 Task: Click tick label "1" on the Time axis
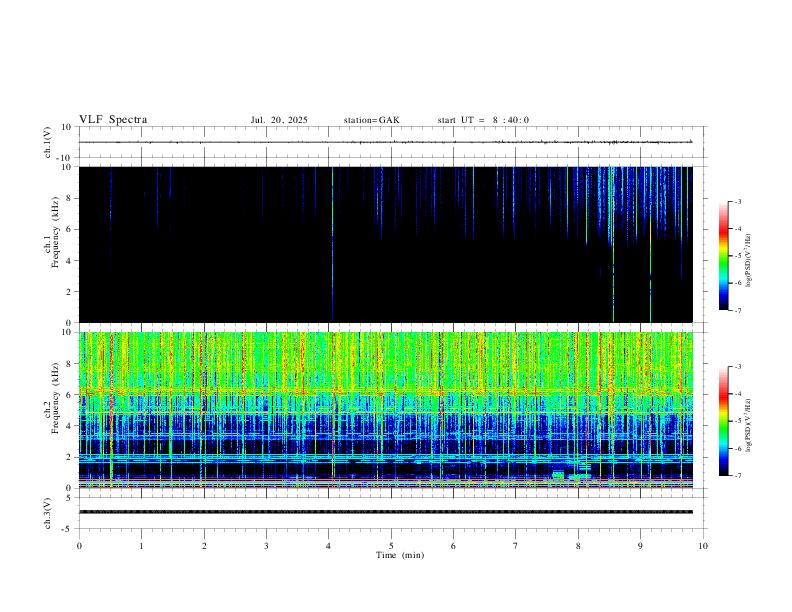[x=142, y=546]
